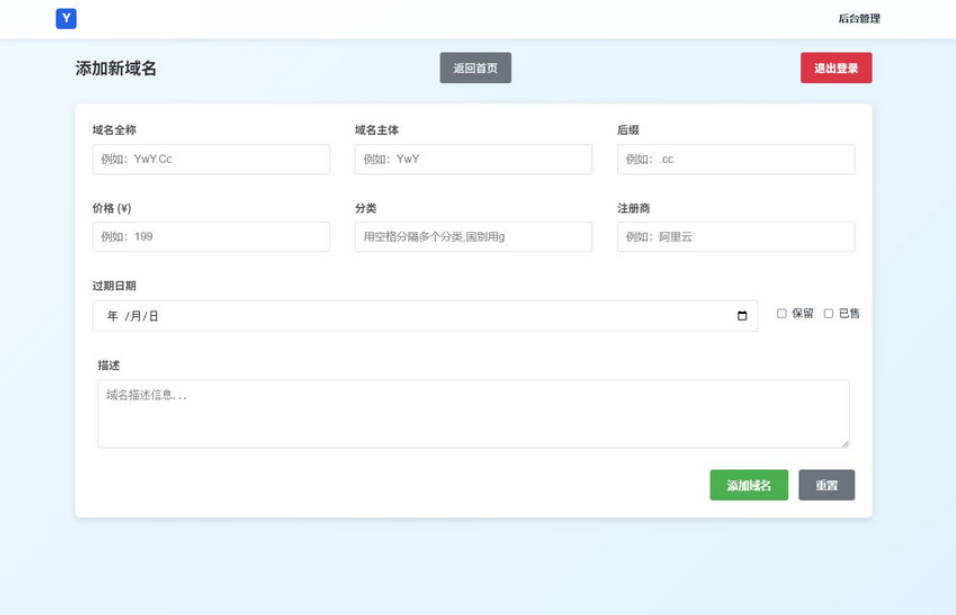Click the 返回首页 button

click(475, 68)
